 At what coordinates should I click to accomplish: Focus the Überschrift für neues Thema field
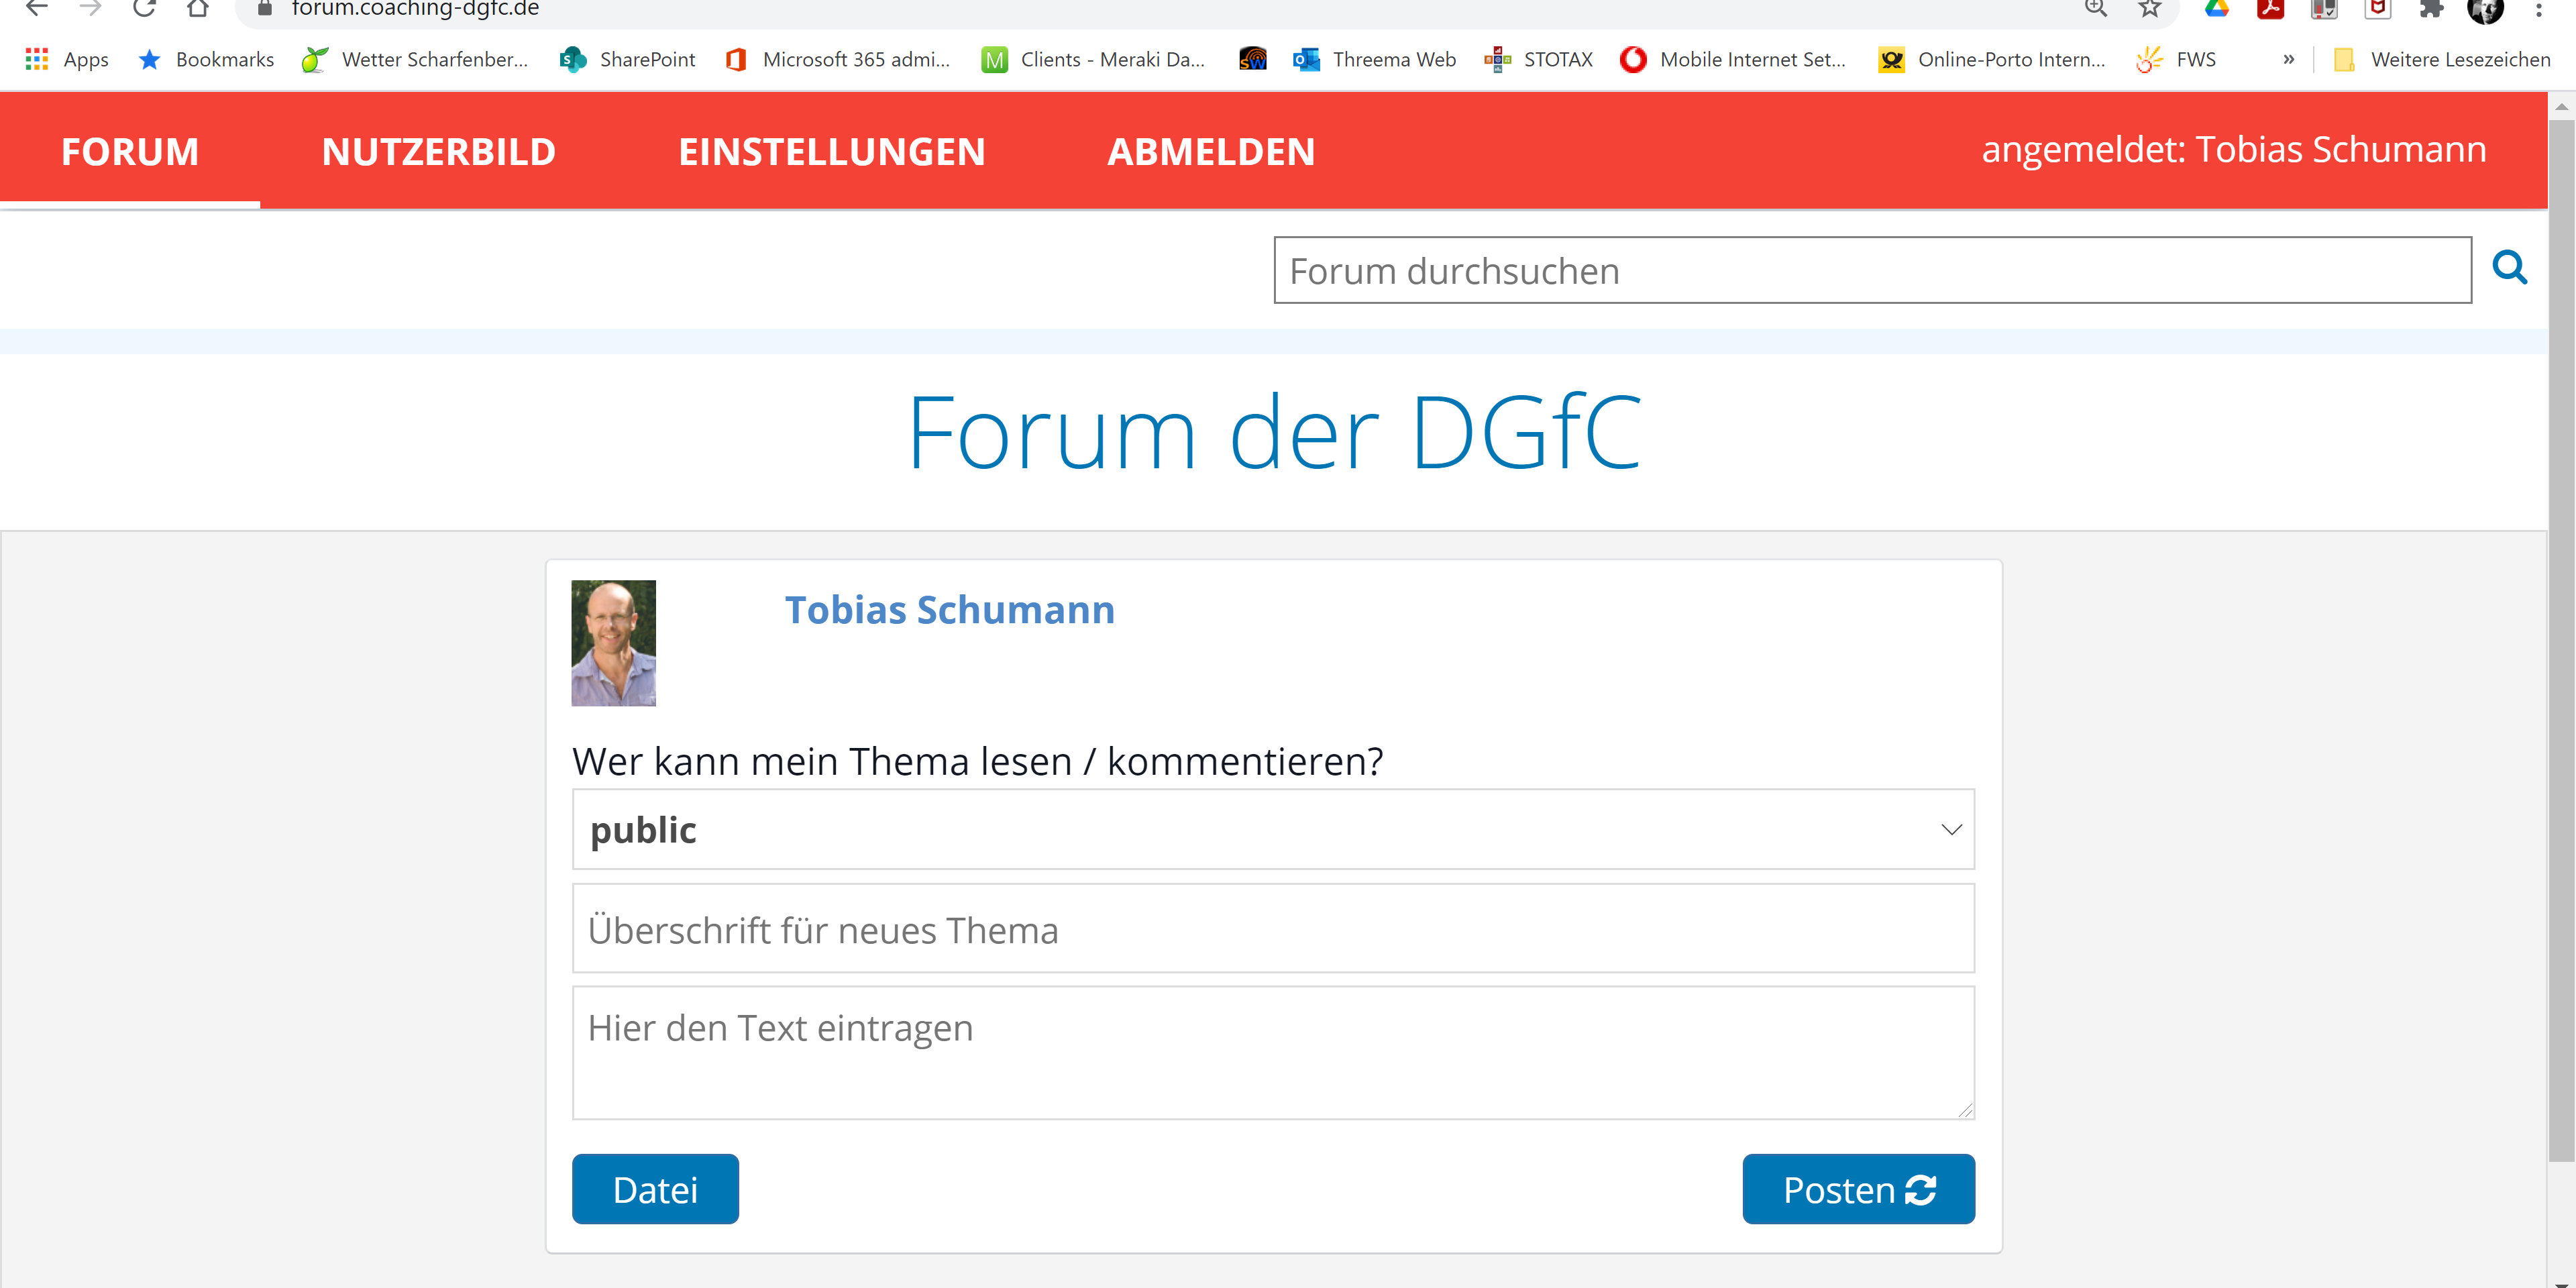coord(1272,929)
